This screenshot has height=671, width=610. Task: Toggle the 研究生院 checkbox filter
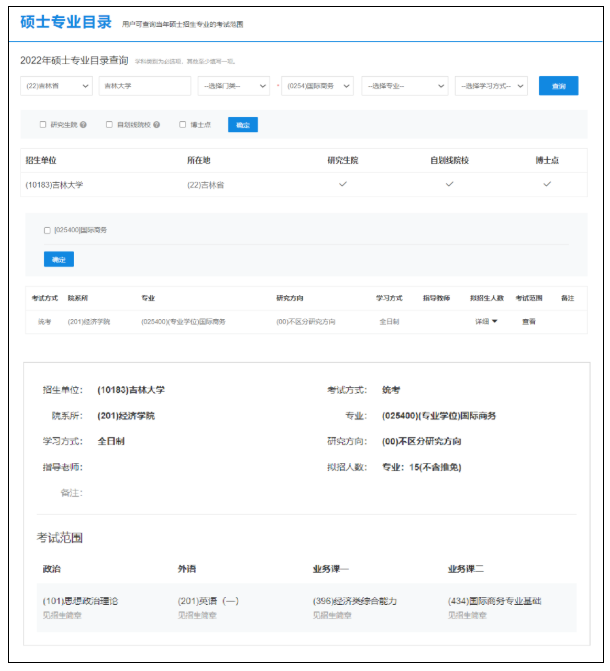click(x=43, y=125)
